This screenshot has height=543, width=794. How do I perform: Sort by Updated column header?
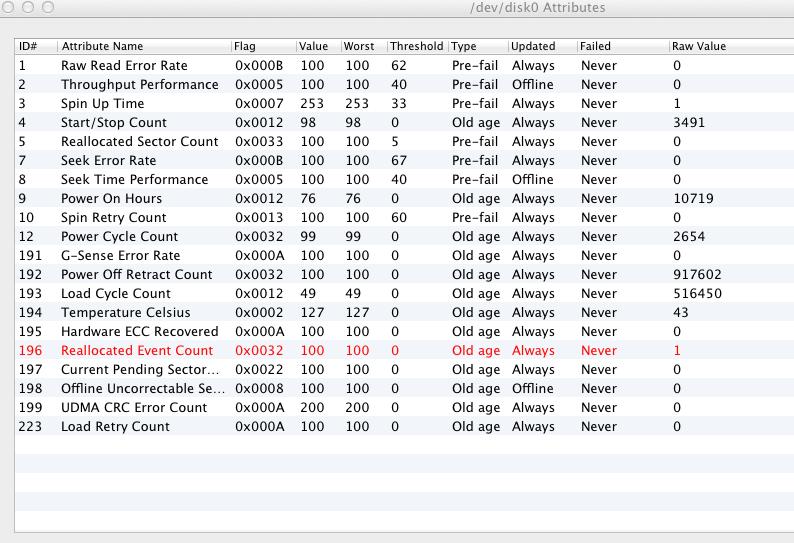[542, 46]
